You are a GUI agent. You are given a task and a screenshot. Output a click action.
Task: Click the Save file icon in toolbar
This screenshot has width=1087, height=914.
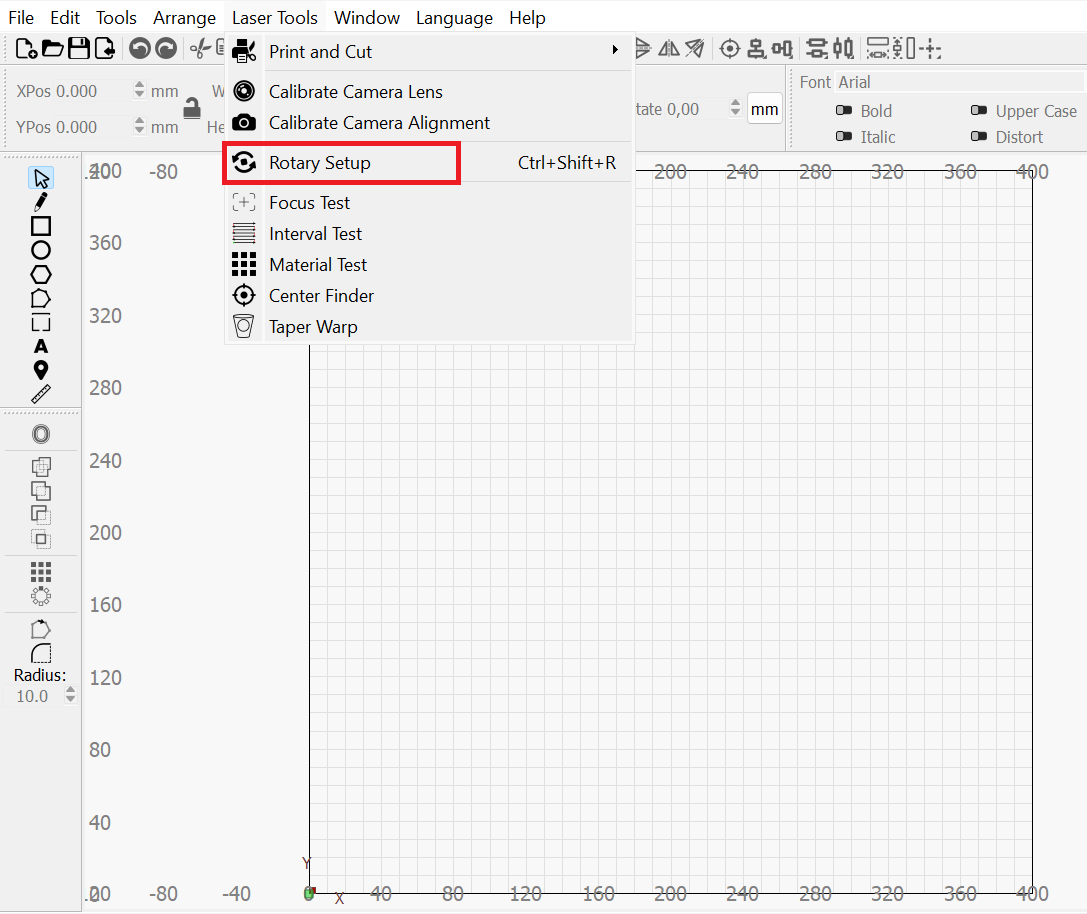pos(77,48)
